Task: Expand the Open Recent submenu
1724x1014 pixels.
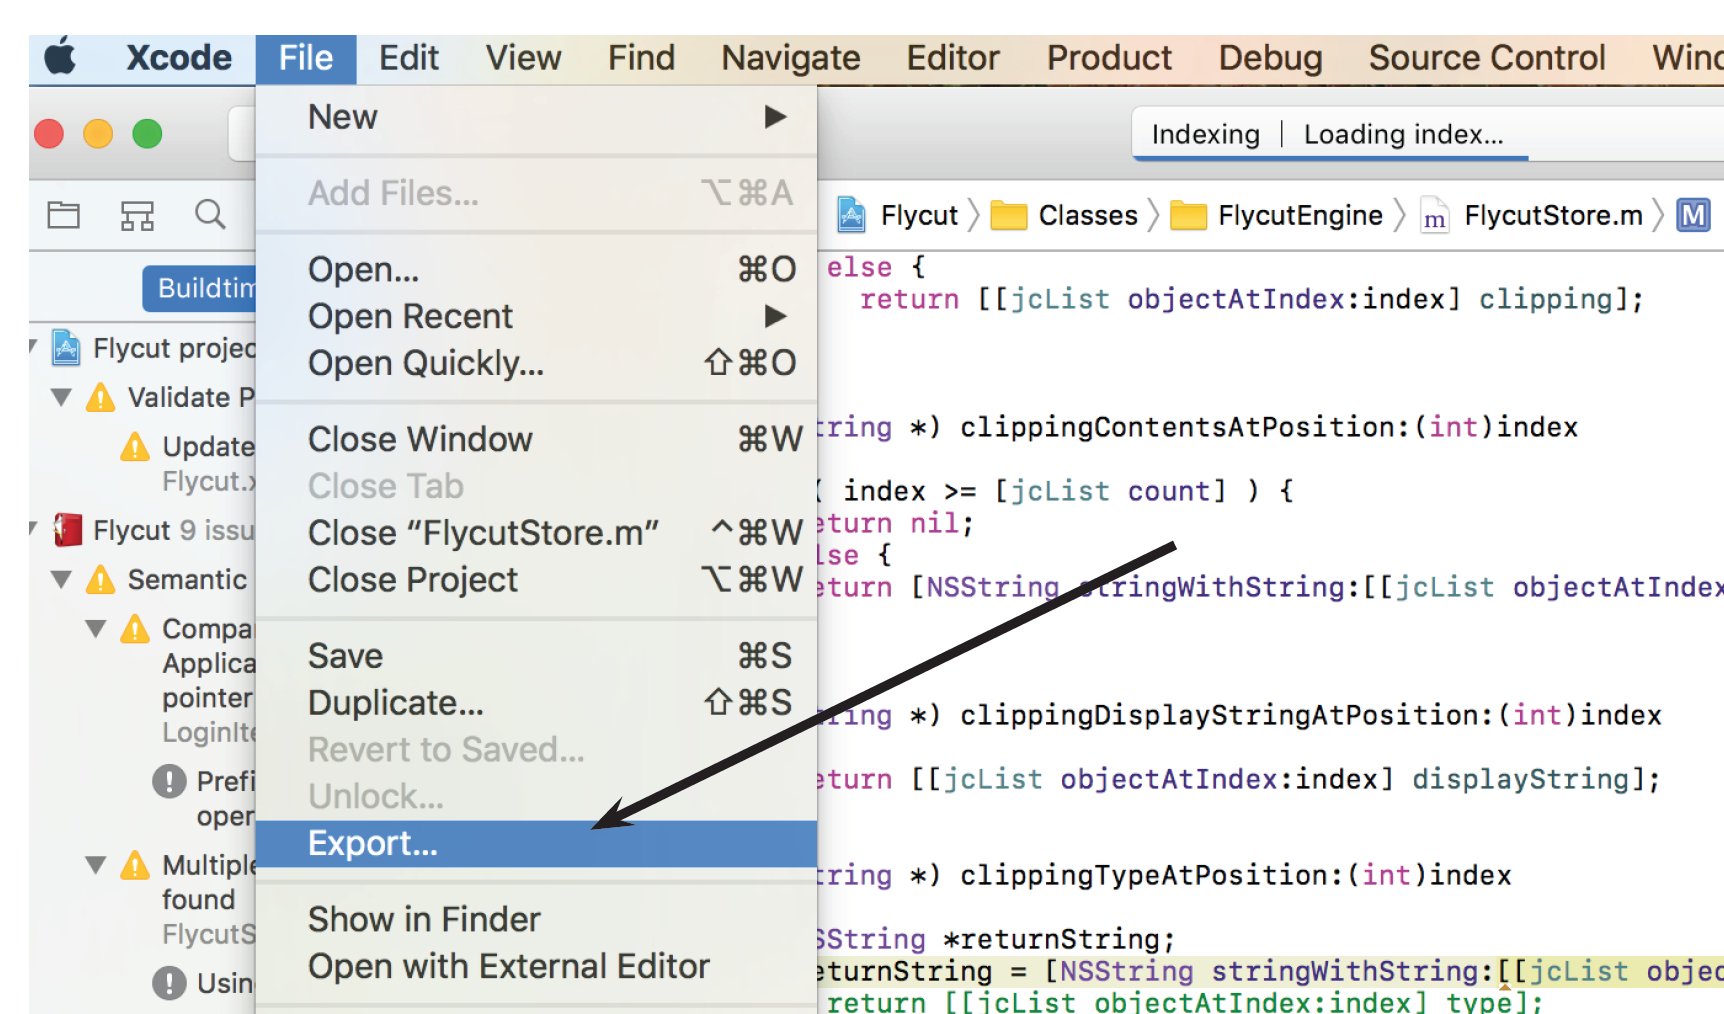Action: coord(536,316)
